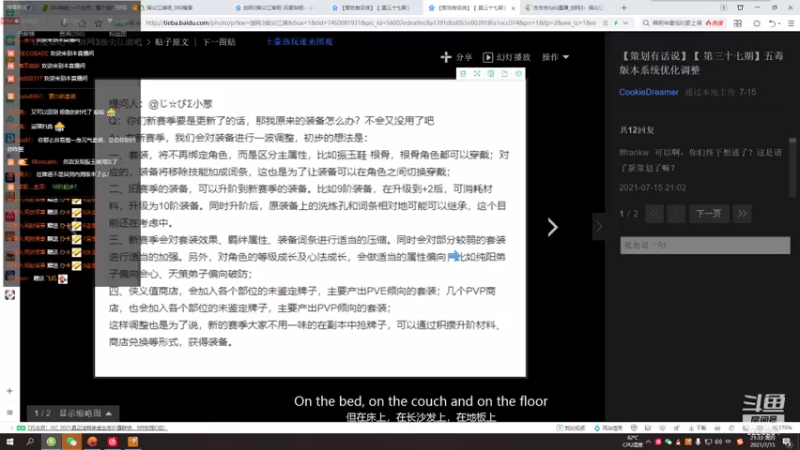This screenshot has height=450, width=800.
Task: Focus the 我也说一句 reply input box
Action: point(705,245)
